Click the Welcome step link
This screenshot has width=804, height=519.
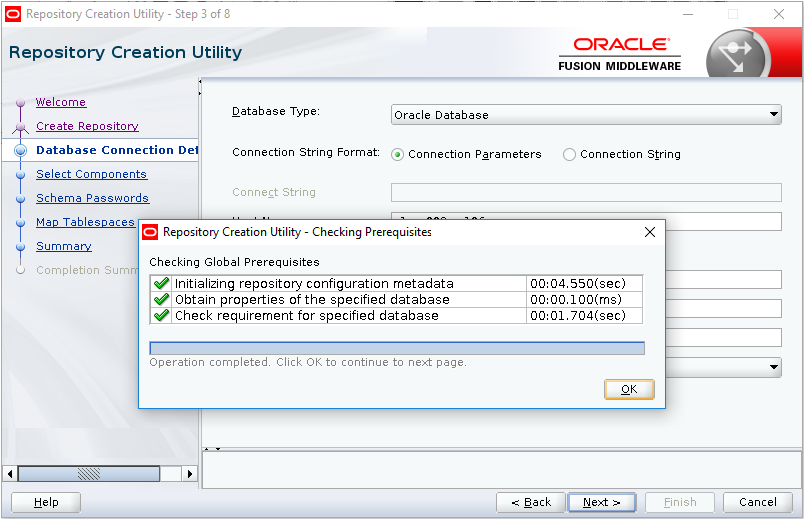[61, 102]
